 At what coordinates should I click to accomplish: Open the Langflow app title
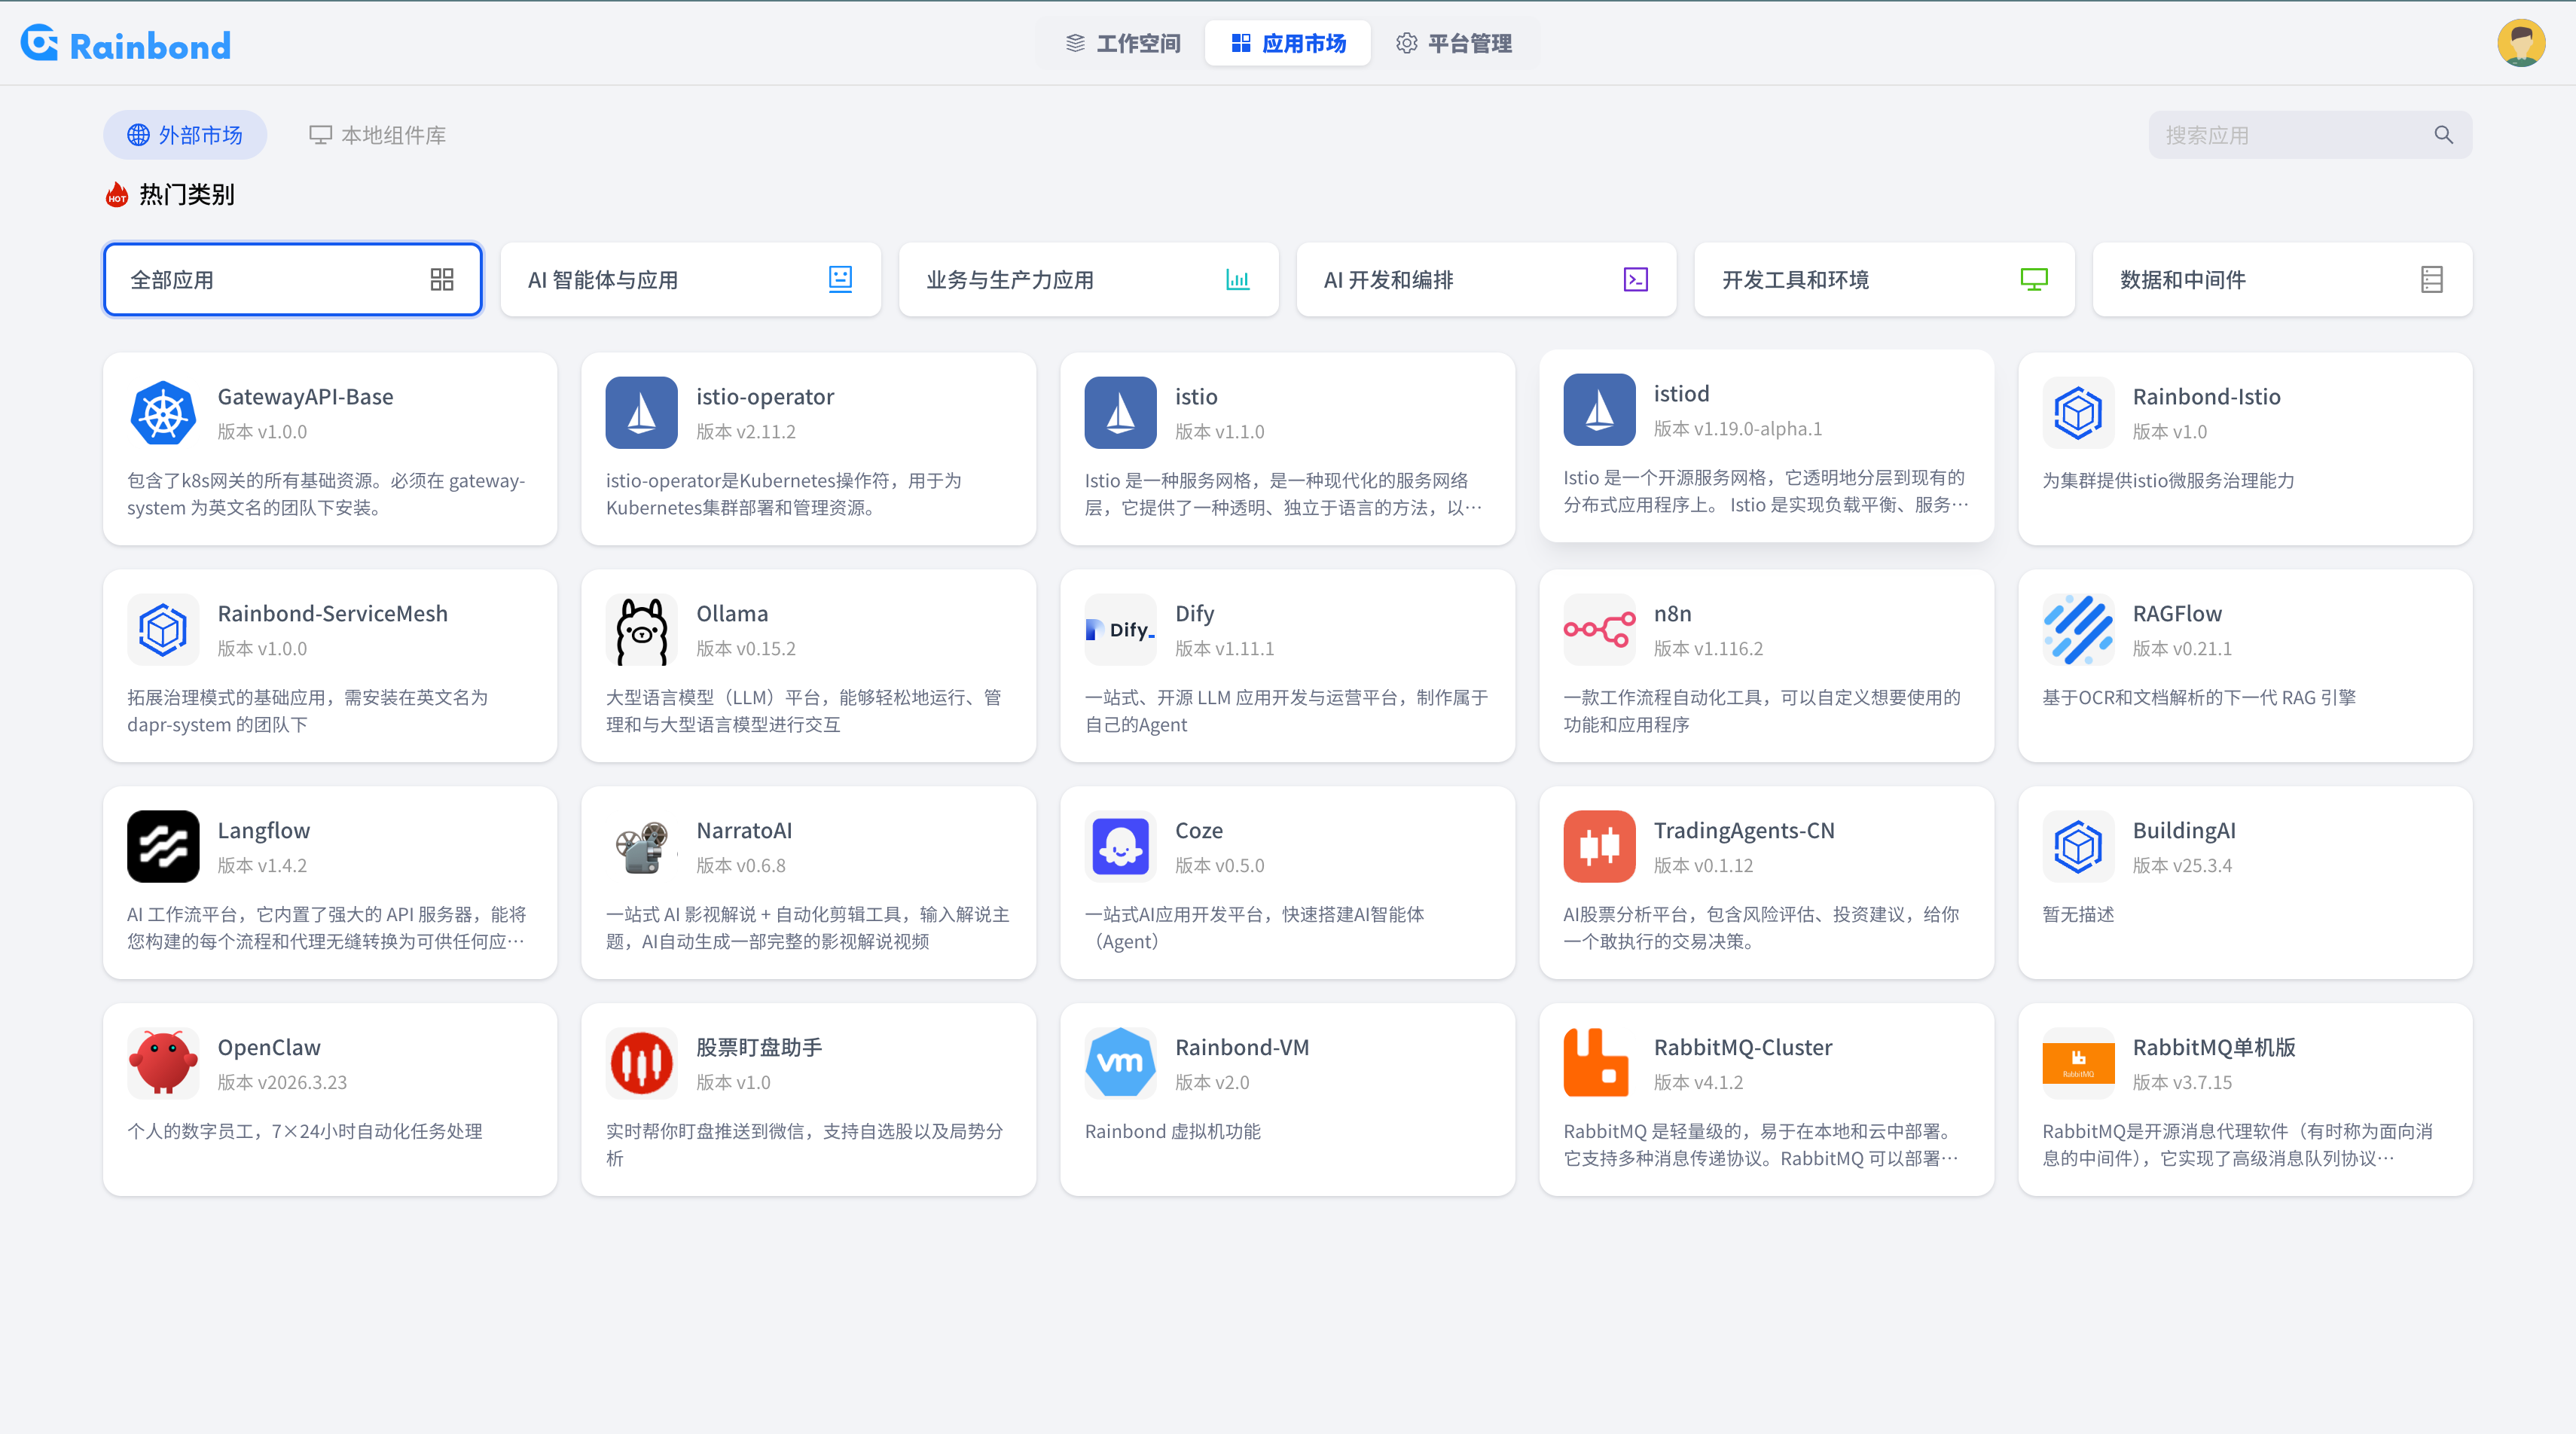tap(264, 831)
